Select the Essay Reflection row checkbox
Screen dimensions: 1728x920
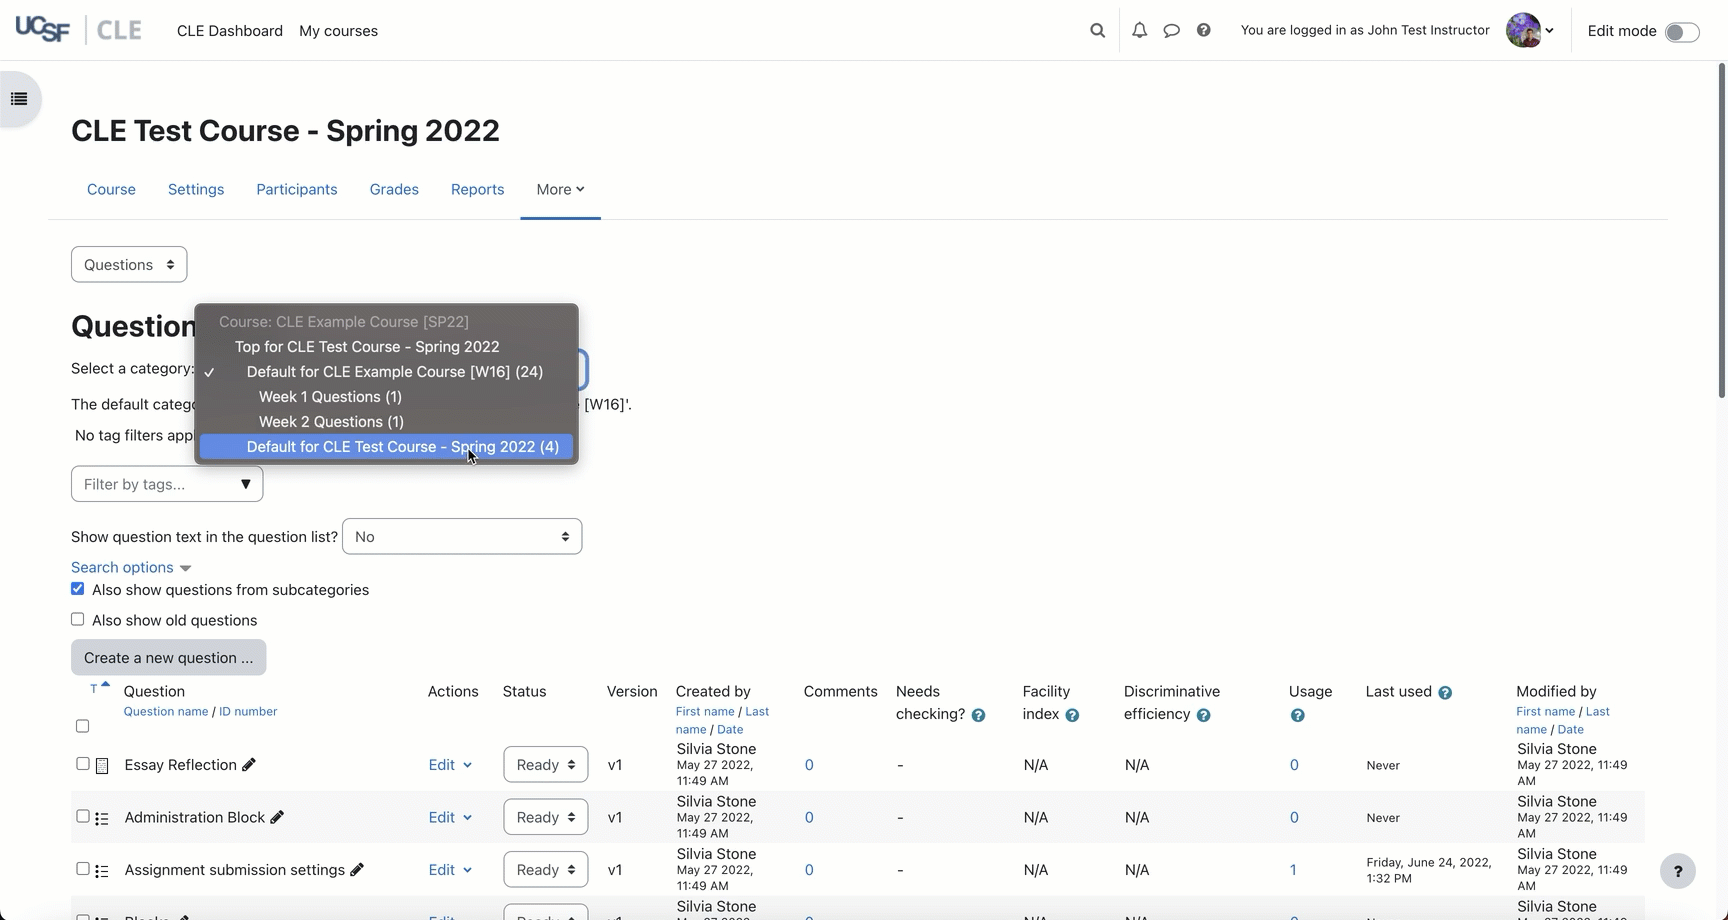click(x=83, y=764)
